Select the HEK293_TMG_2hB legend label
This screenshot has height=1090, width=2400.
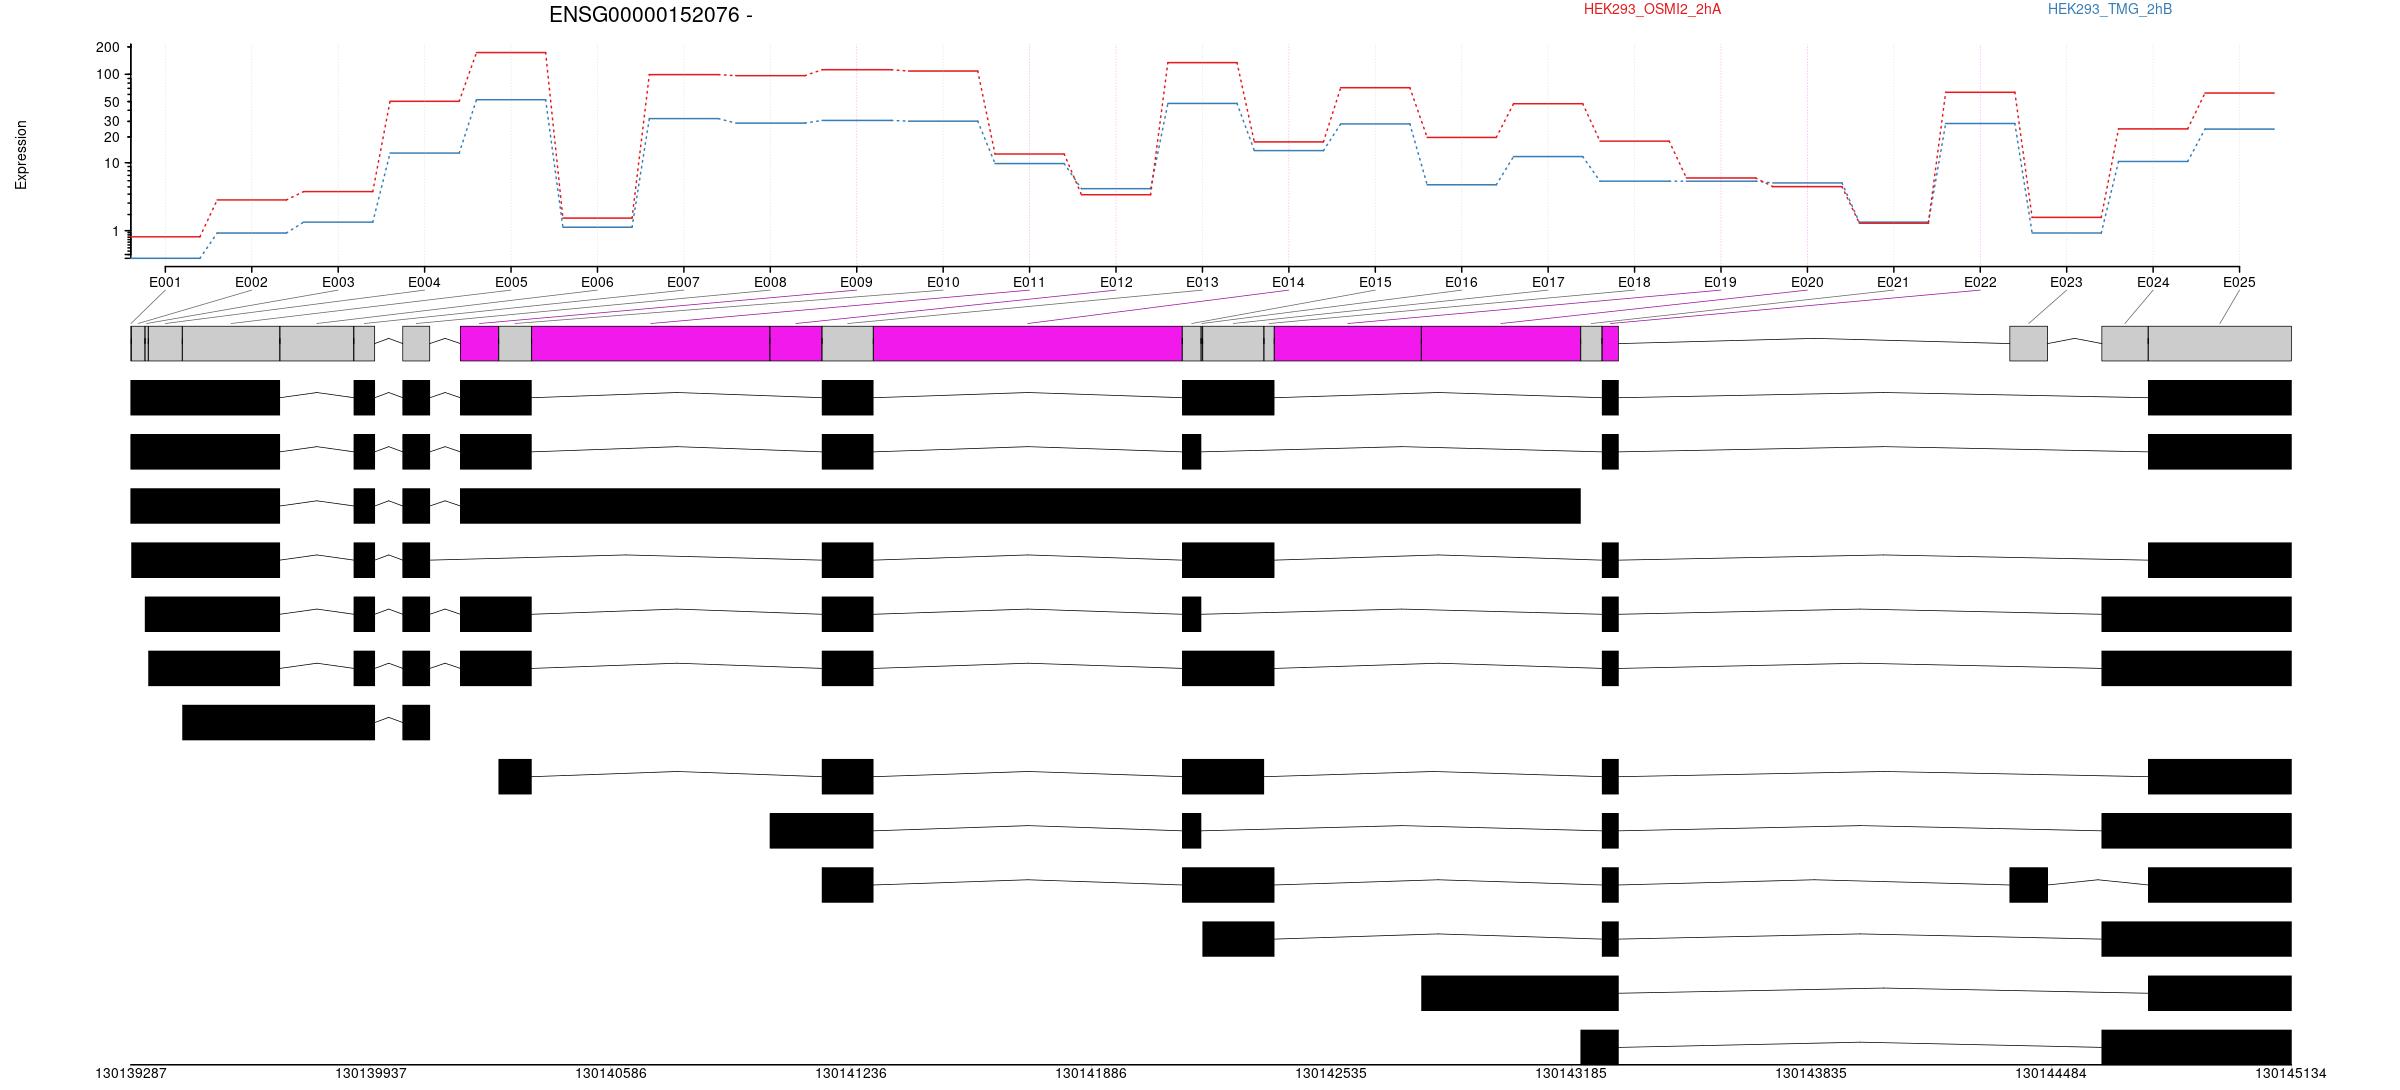(2110, 9)
